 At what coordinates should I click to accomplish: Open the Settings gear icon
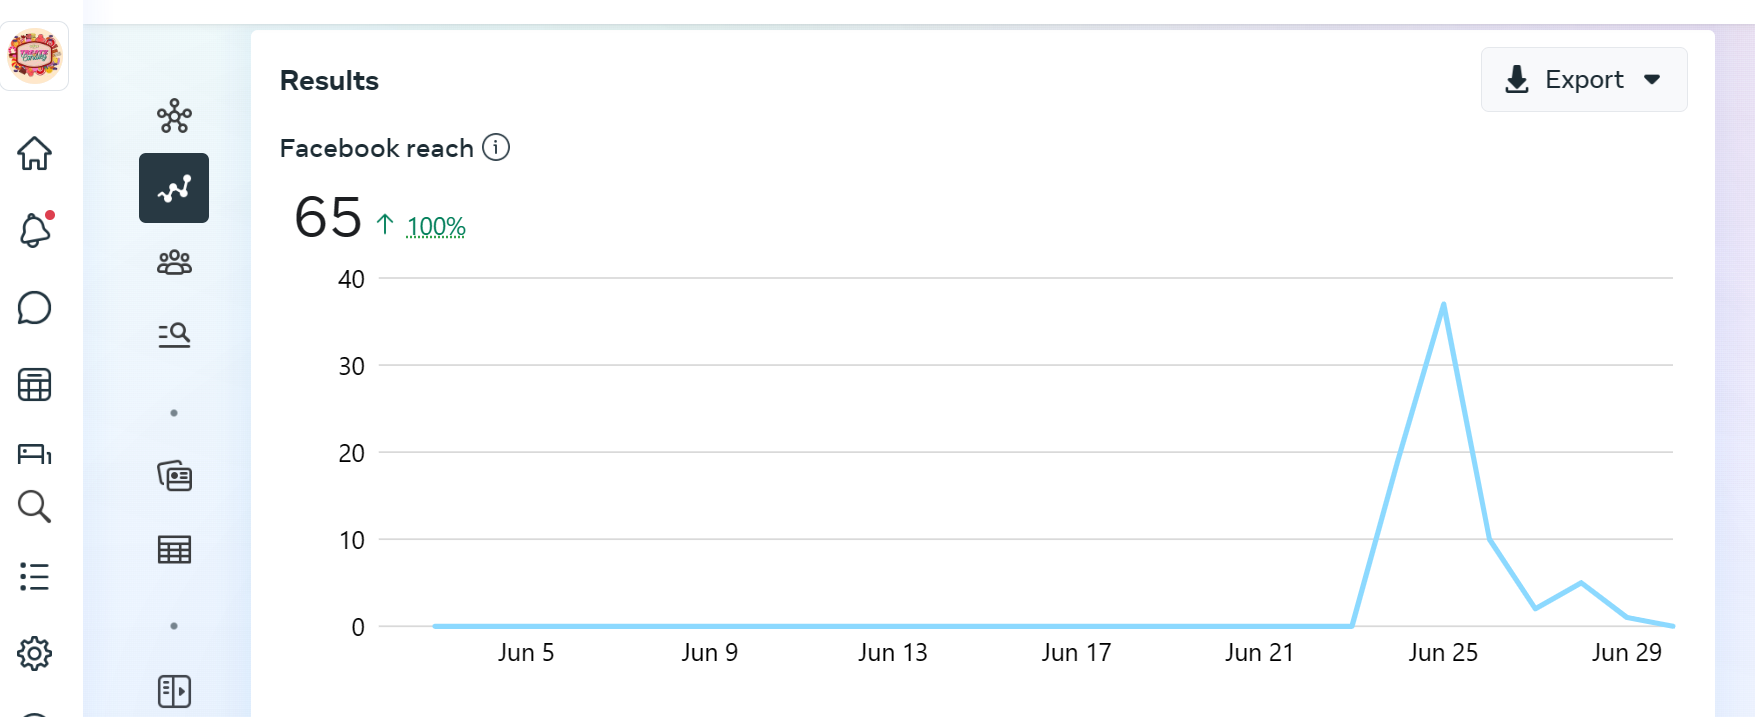point(34,653)
